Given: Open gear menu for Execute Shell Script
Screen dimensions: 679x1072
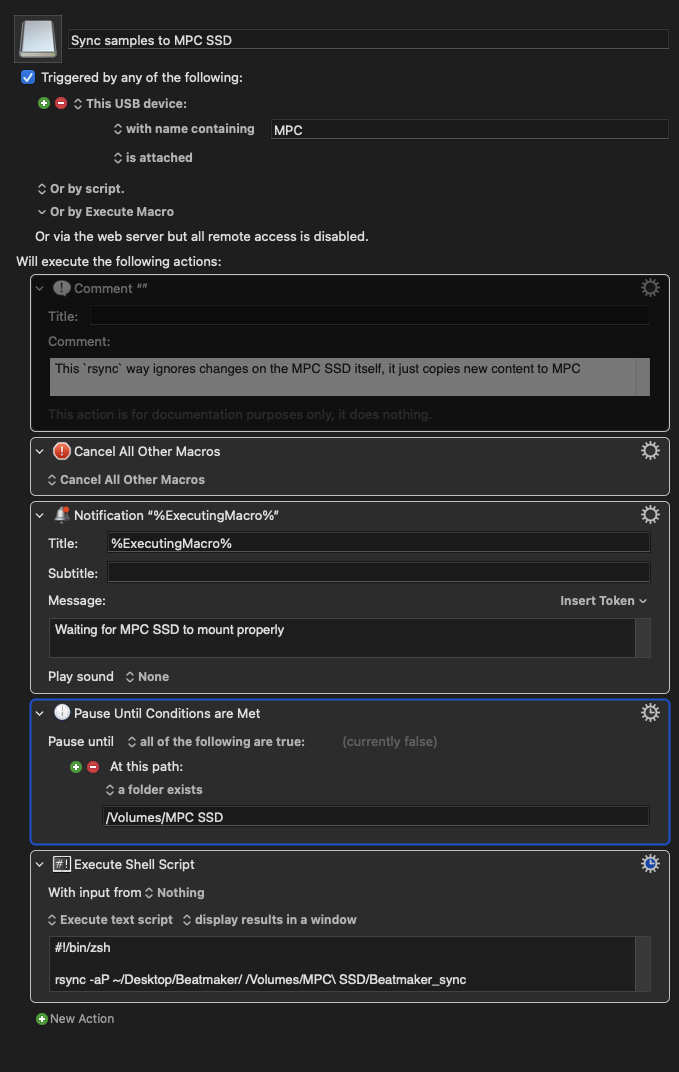Looking at the screenshot, I should pos(650,864).
